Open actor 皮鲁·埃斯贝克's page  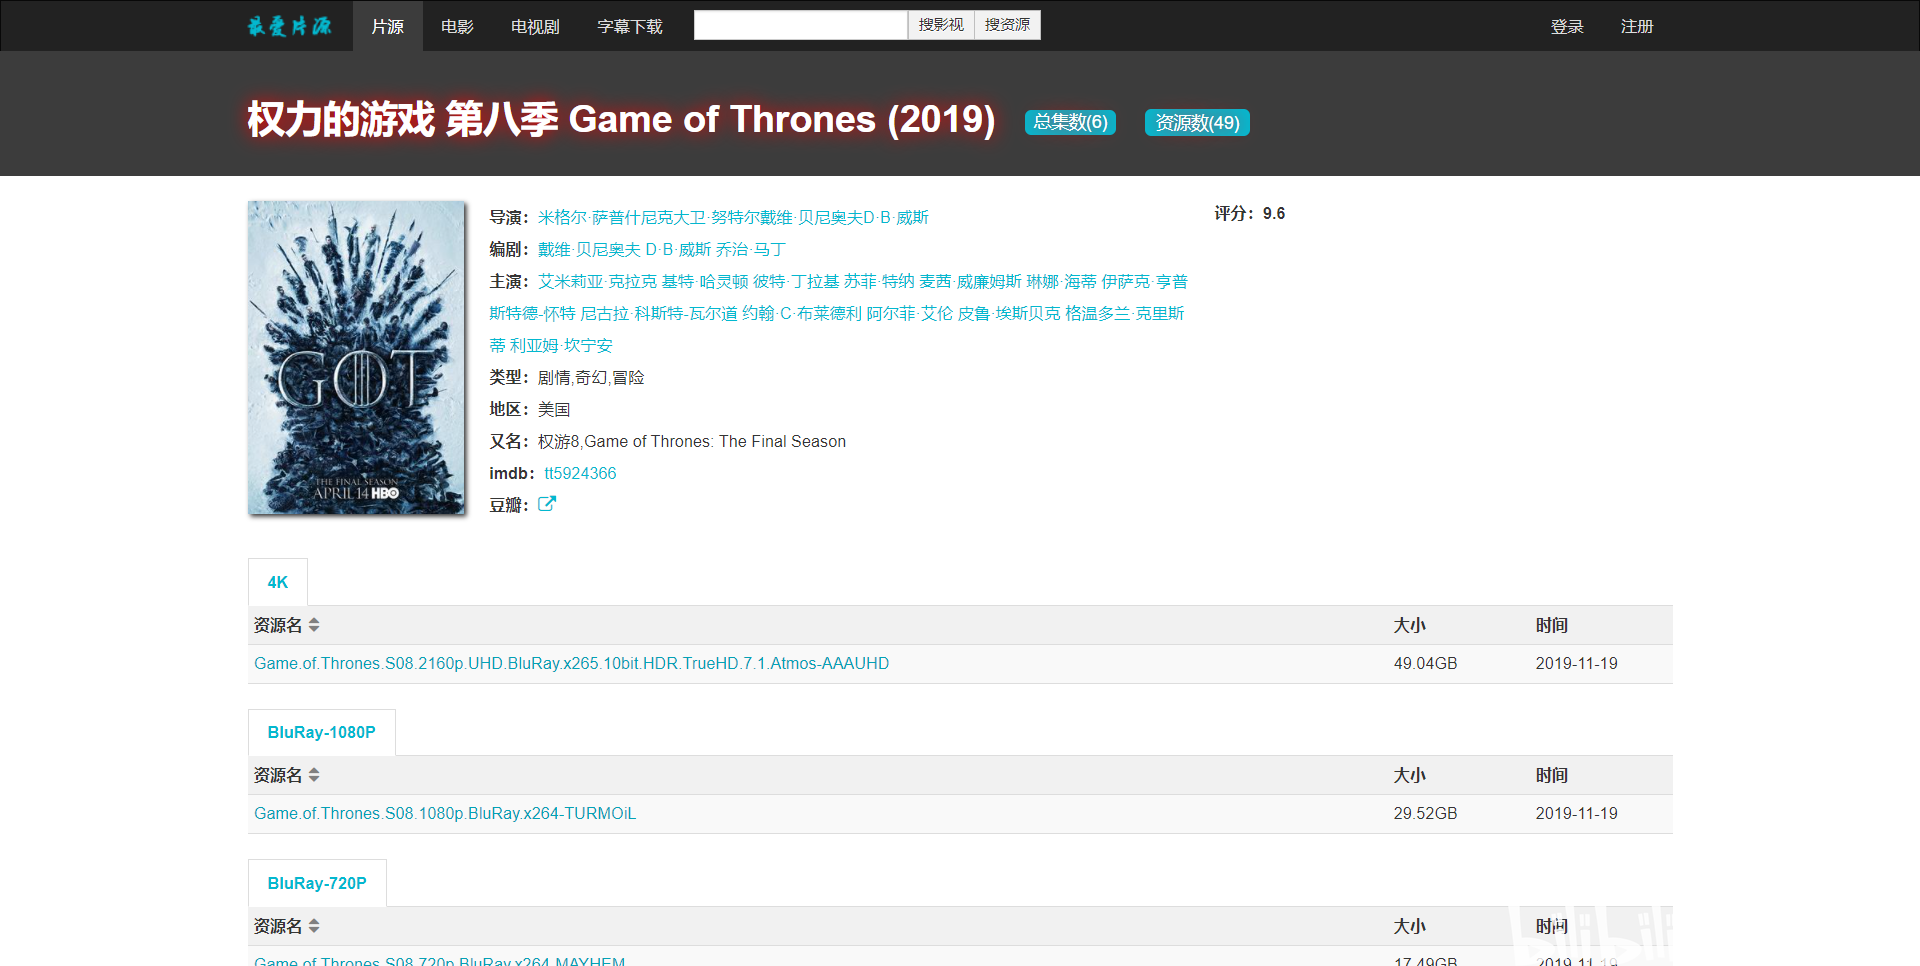[1009, 313]
